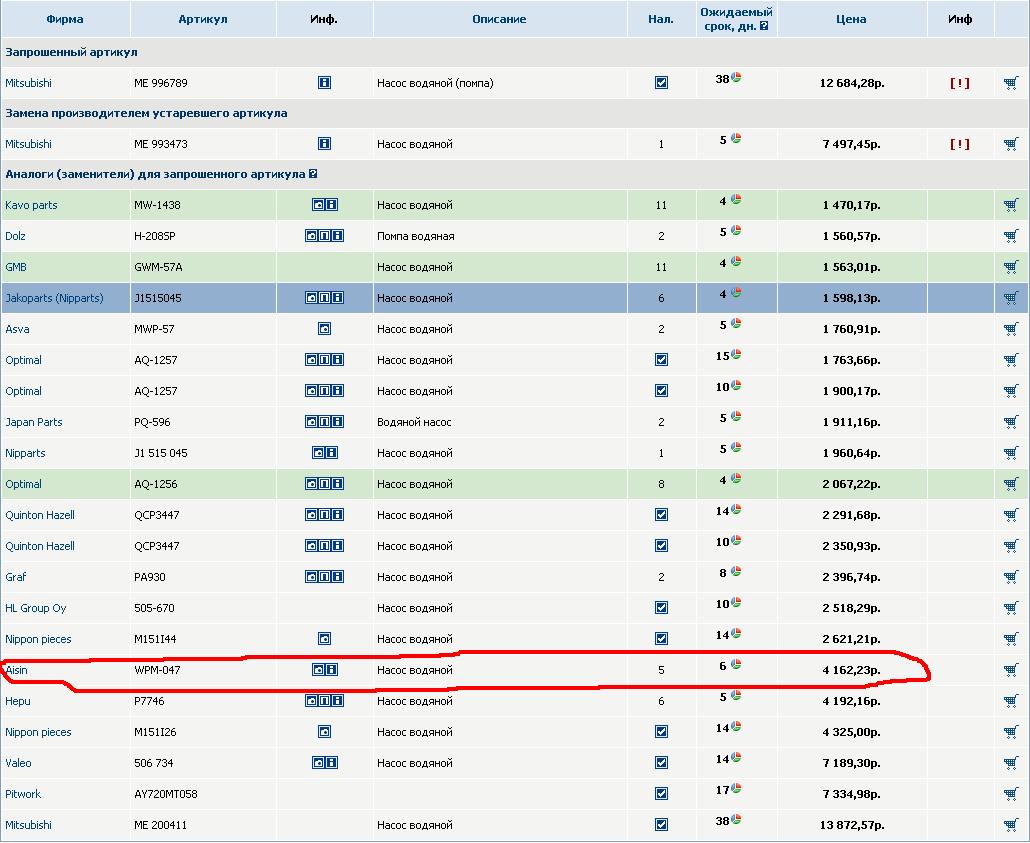Click the Артикул column header
The height and width of the screenshot is (843, 1030).
pyautogui.click(x=203, y=19)
